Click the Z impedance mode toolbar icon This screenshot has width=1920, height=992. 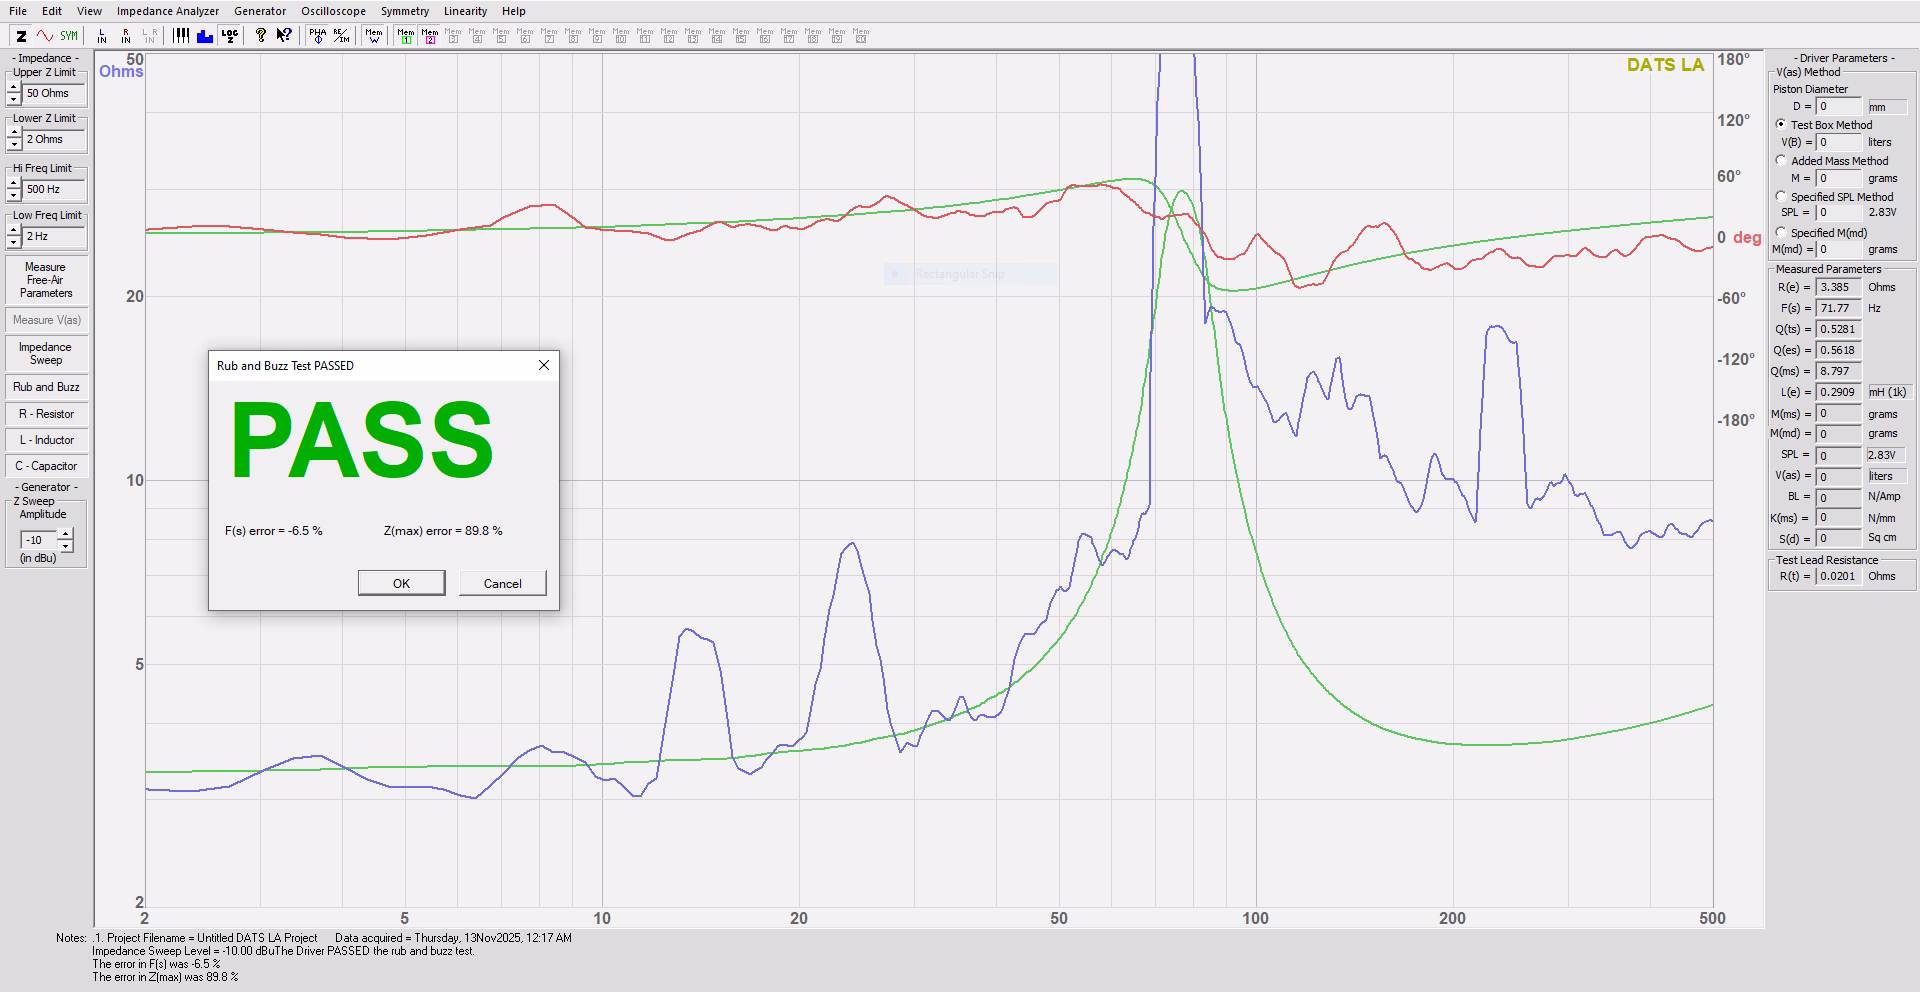[21, 36]
